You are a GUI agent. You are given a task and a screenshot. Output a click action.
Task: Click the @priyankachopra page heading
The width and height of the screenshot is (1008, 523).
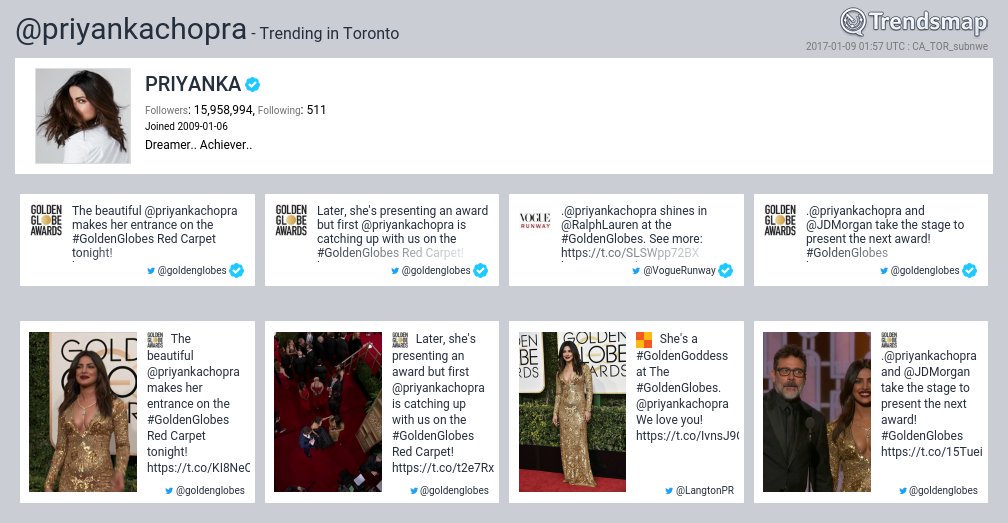[131, 30]
